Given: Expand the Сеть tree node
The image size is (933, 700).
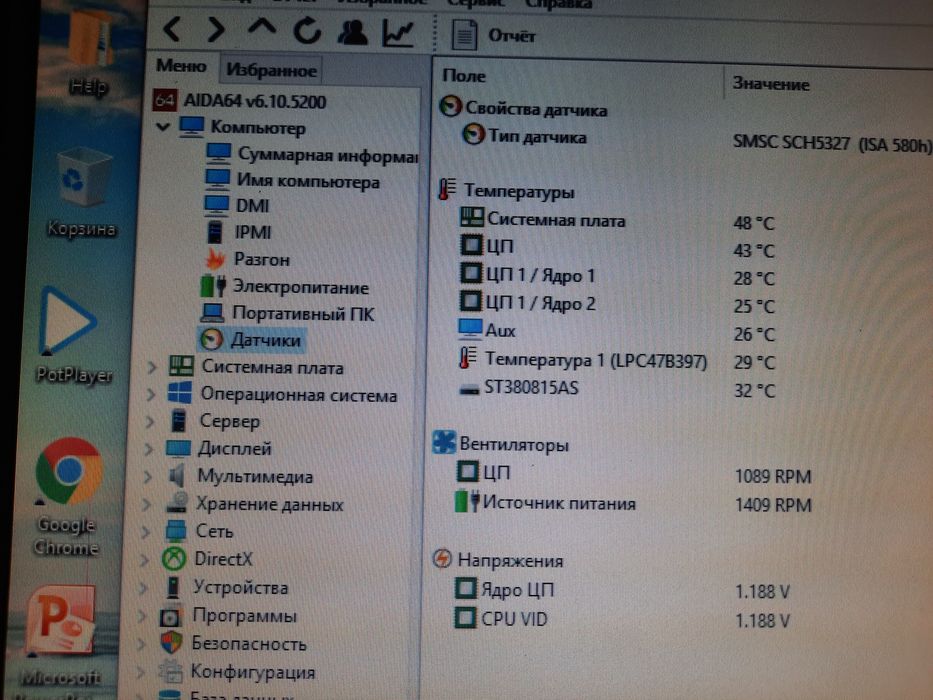Looking at the screenshot, I should [x=145, y=532].
